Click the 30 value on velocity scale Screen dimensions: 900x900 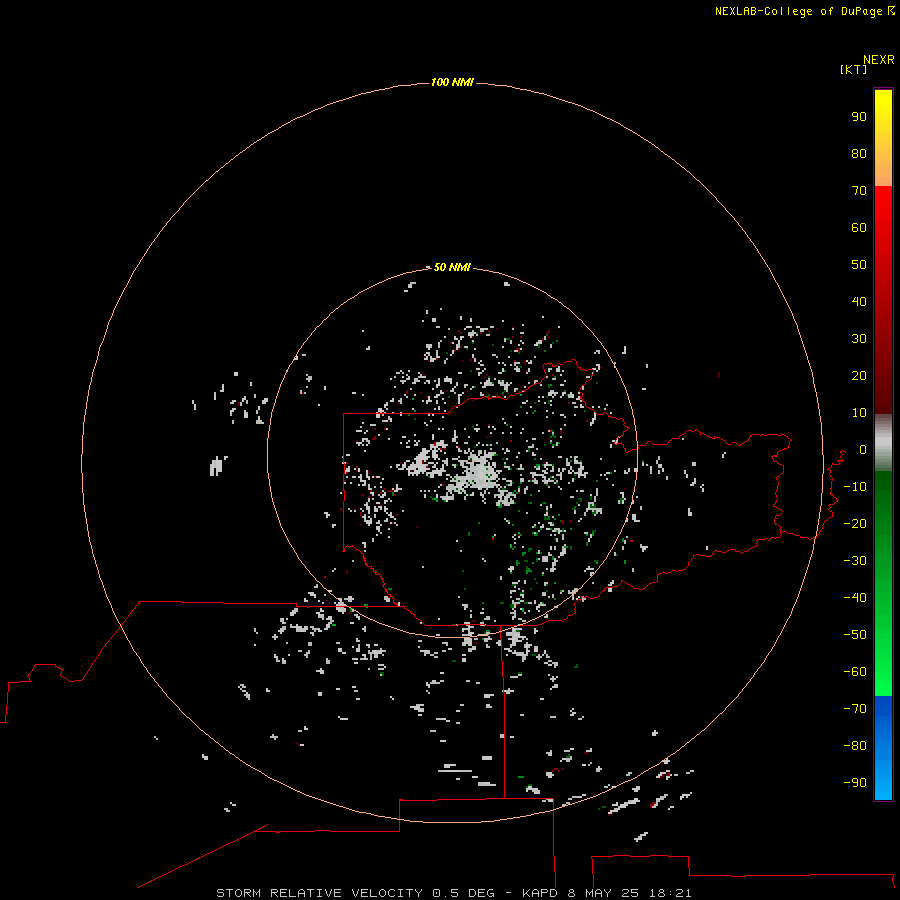(859, 339)
